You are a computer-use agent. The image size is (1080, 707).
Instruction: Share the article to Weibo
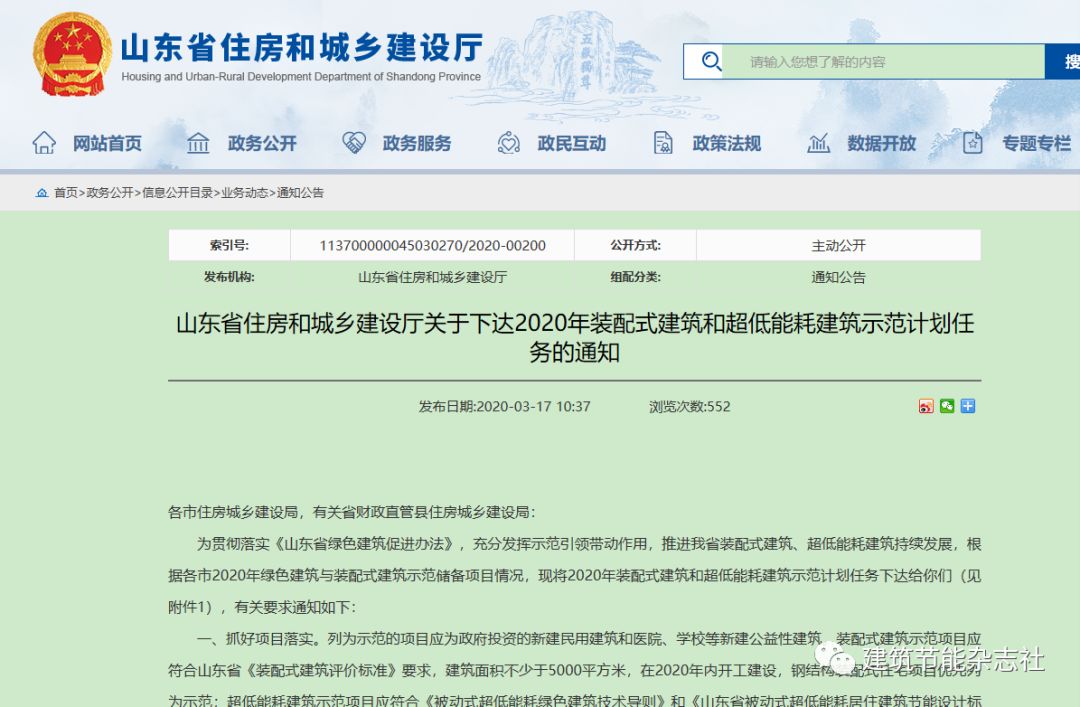pyautogui.click(x=926, y=406)
